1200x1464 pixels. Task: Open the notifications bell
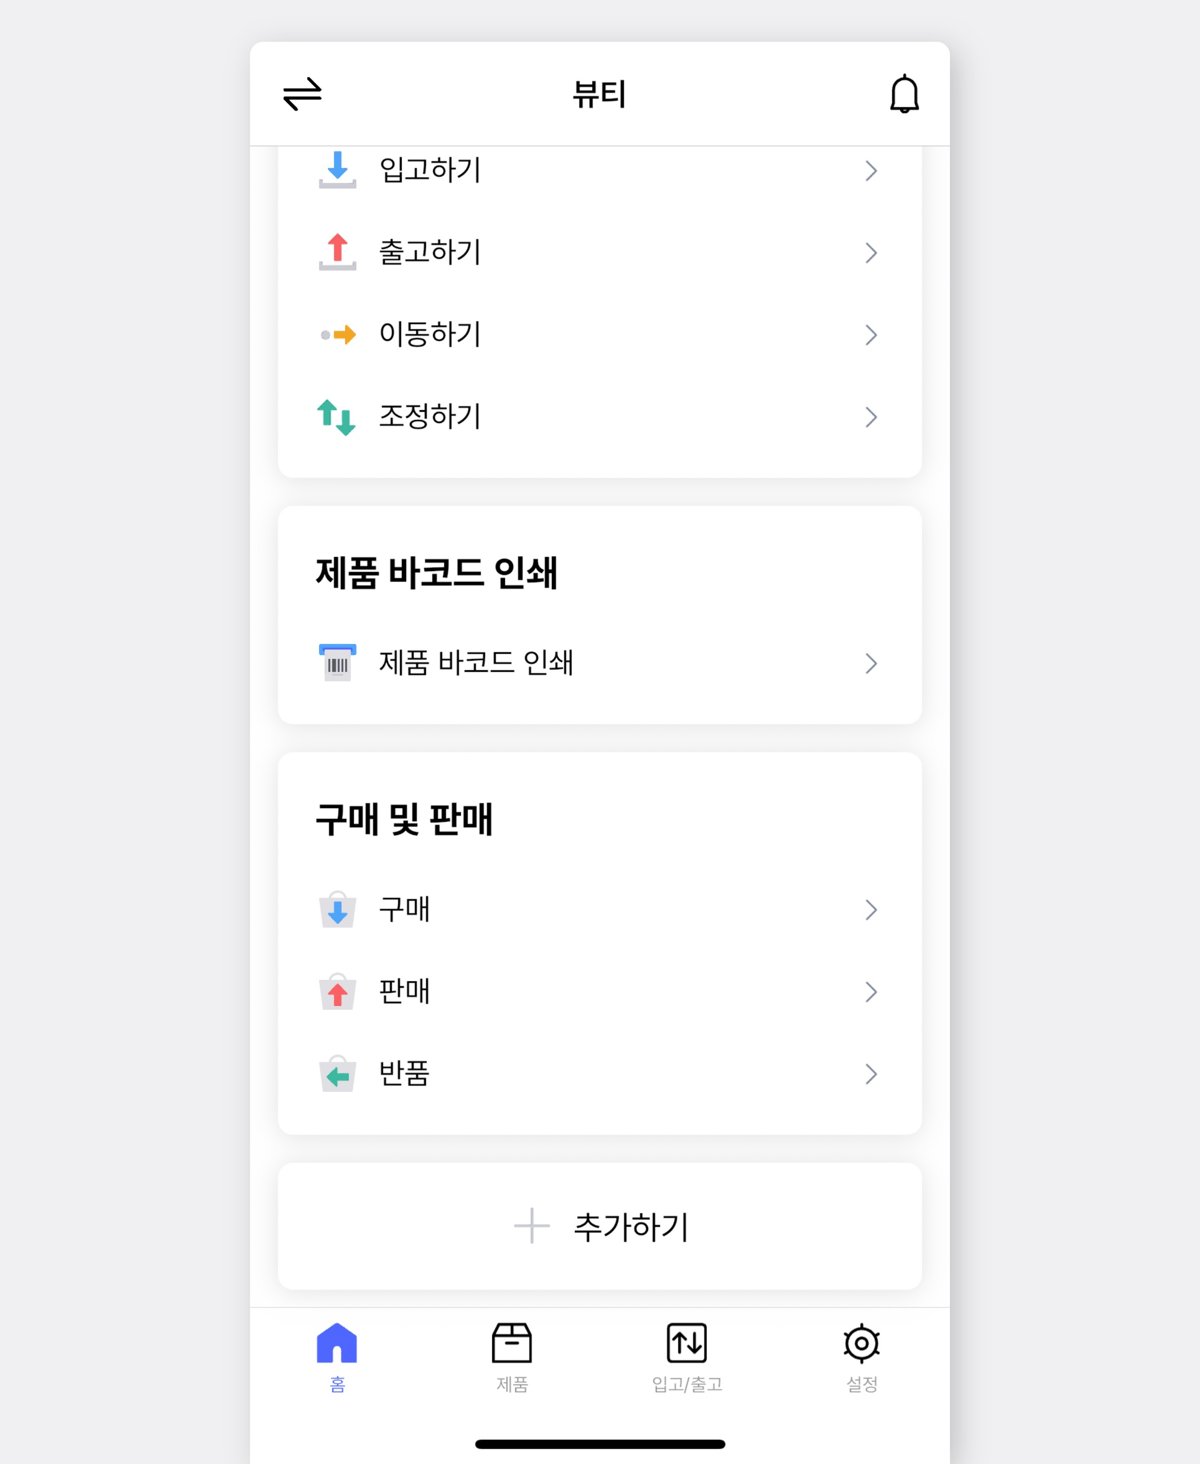click(x=904, y=94)
